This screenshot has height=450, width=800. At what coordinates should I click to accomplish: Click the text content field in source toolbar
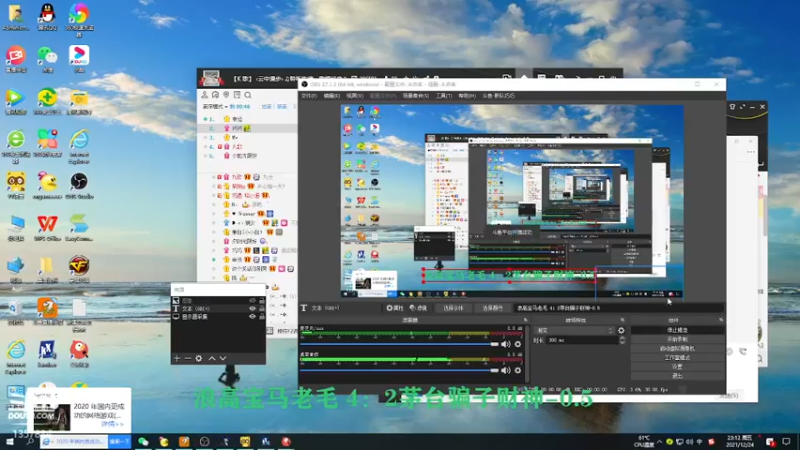pos(619,308)
